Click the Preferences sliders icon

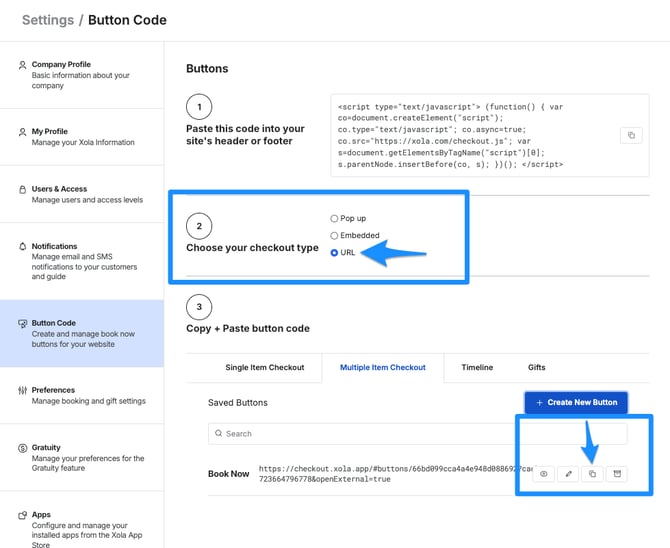pos(22,390)
